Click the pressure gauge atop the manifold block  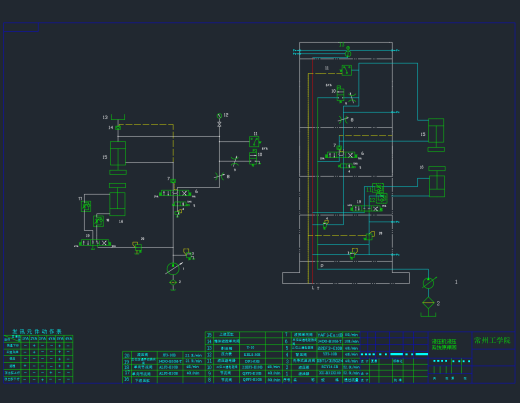pos(348,52)
